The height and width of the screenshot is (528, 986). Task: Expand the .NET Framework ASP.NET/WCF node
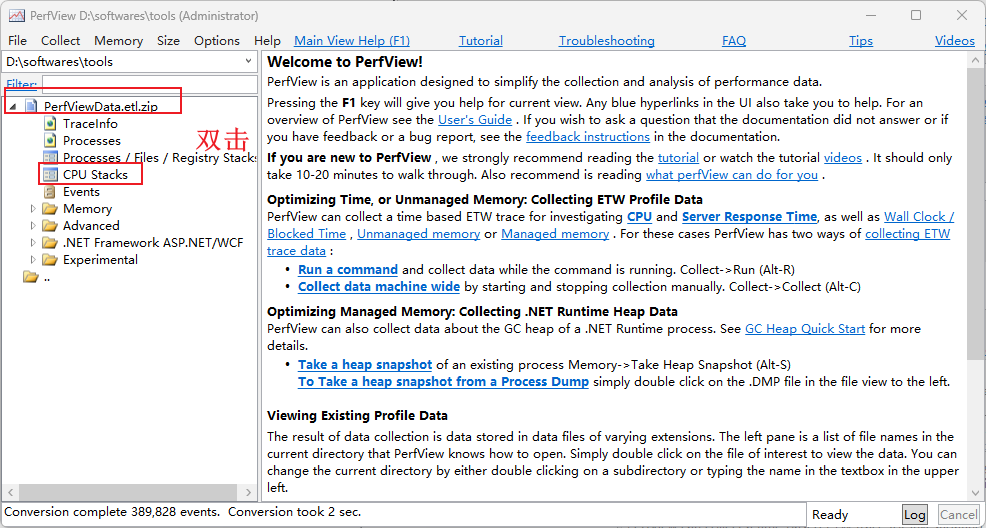[x=33, y=243]
